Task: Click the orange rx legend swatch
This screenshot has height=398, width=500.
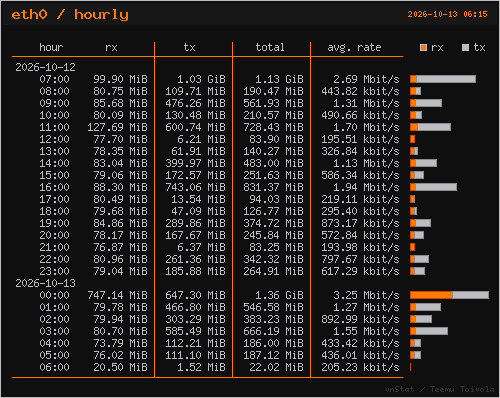Action: [x=423, y=47]
